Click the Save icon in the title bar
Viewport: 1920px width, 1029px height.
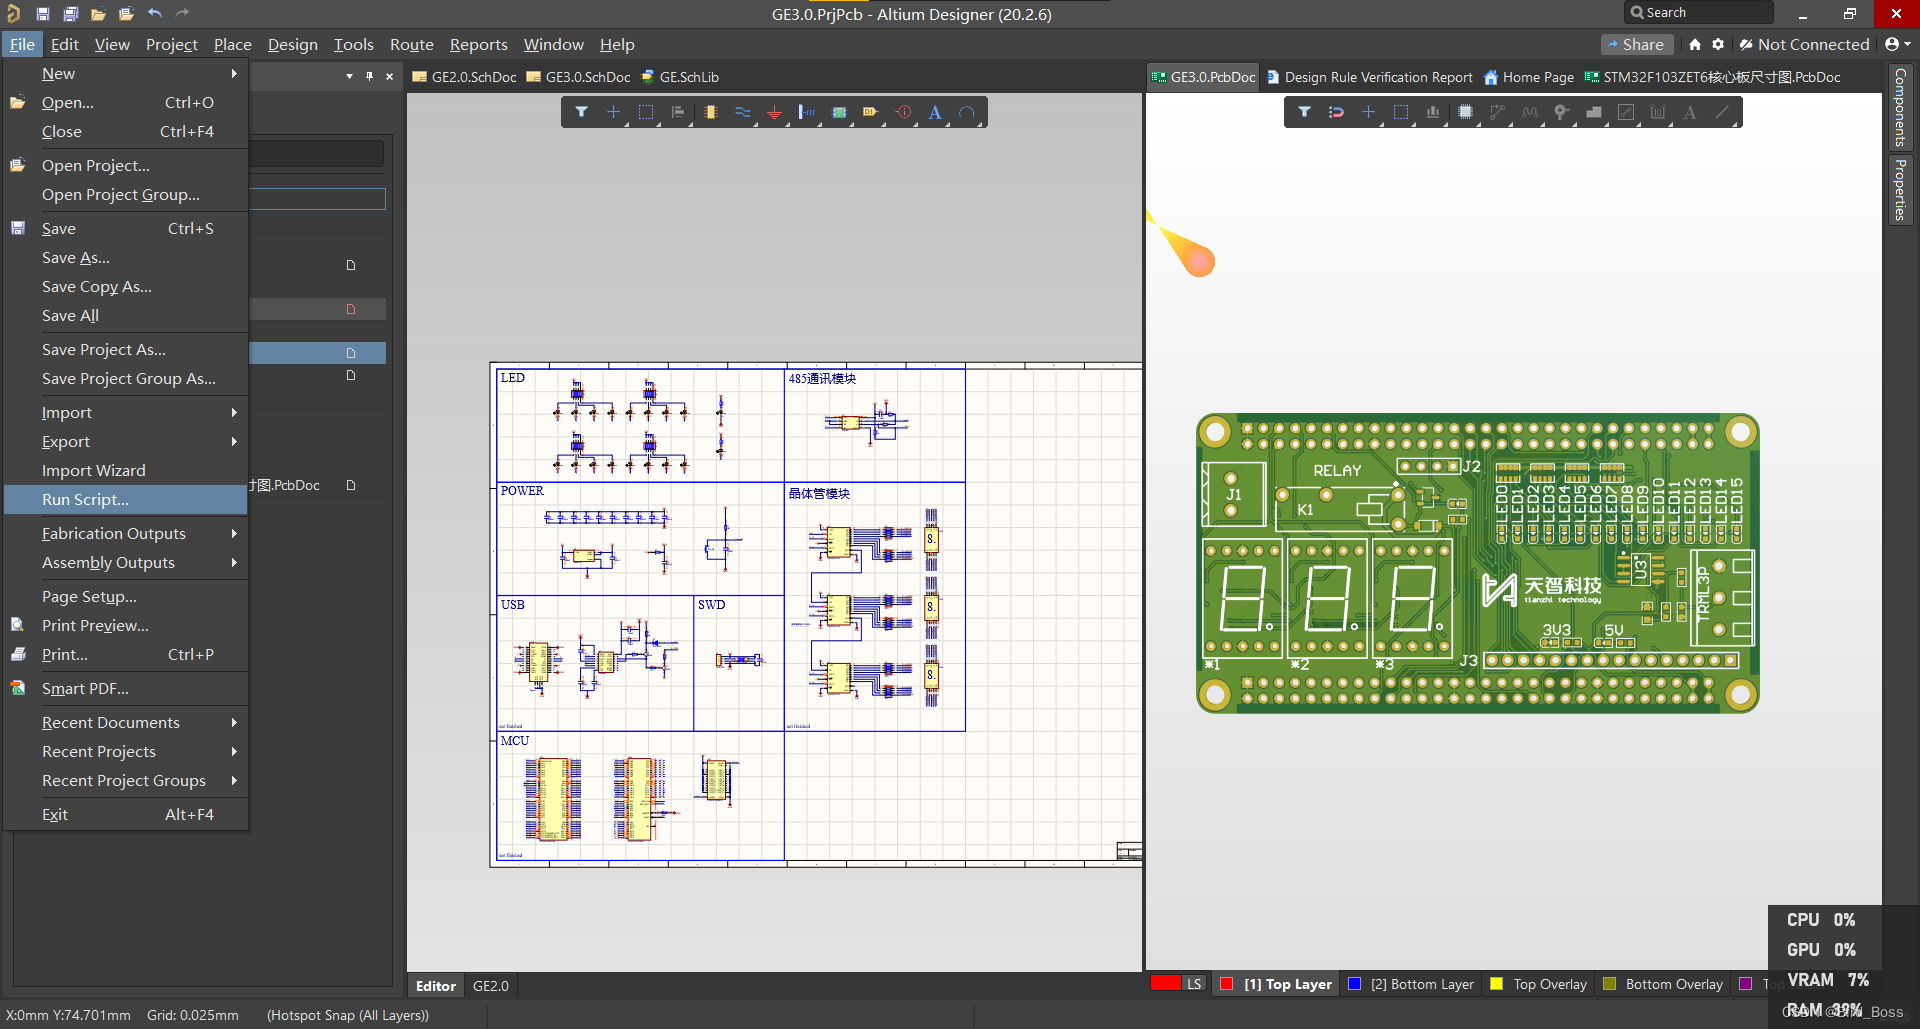[42, 14]
